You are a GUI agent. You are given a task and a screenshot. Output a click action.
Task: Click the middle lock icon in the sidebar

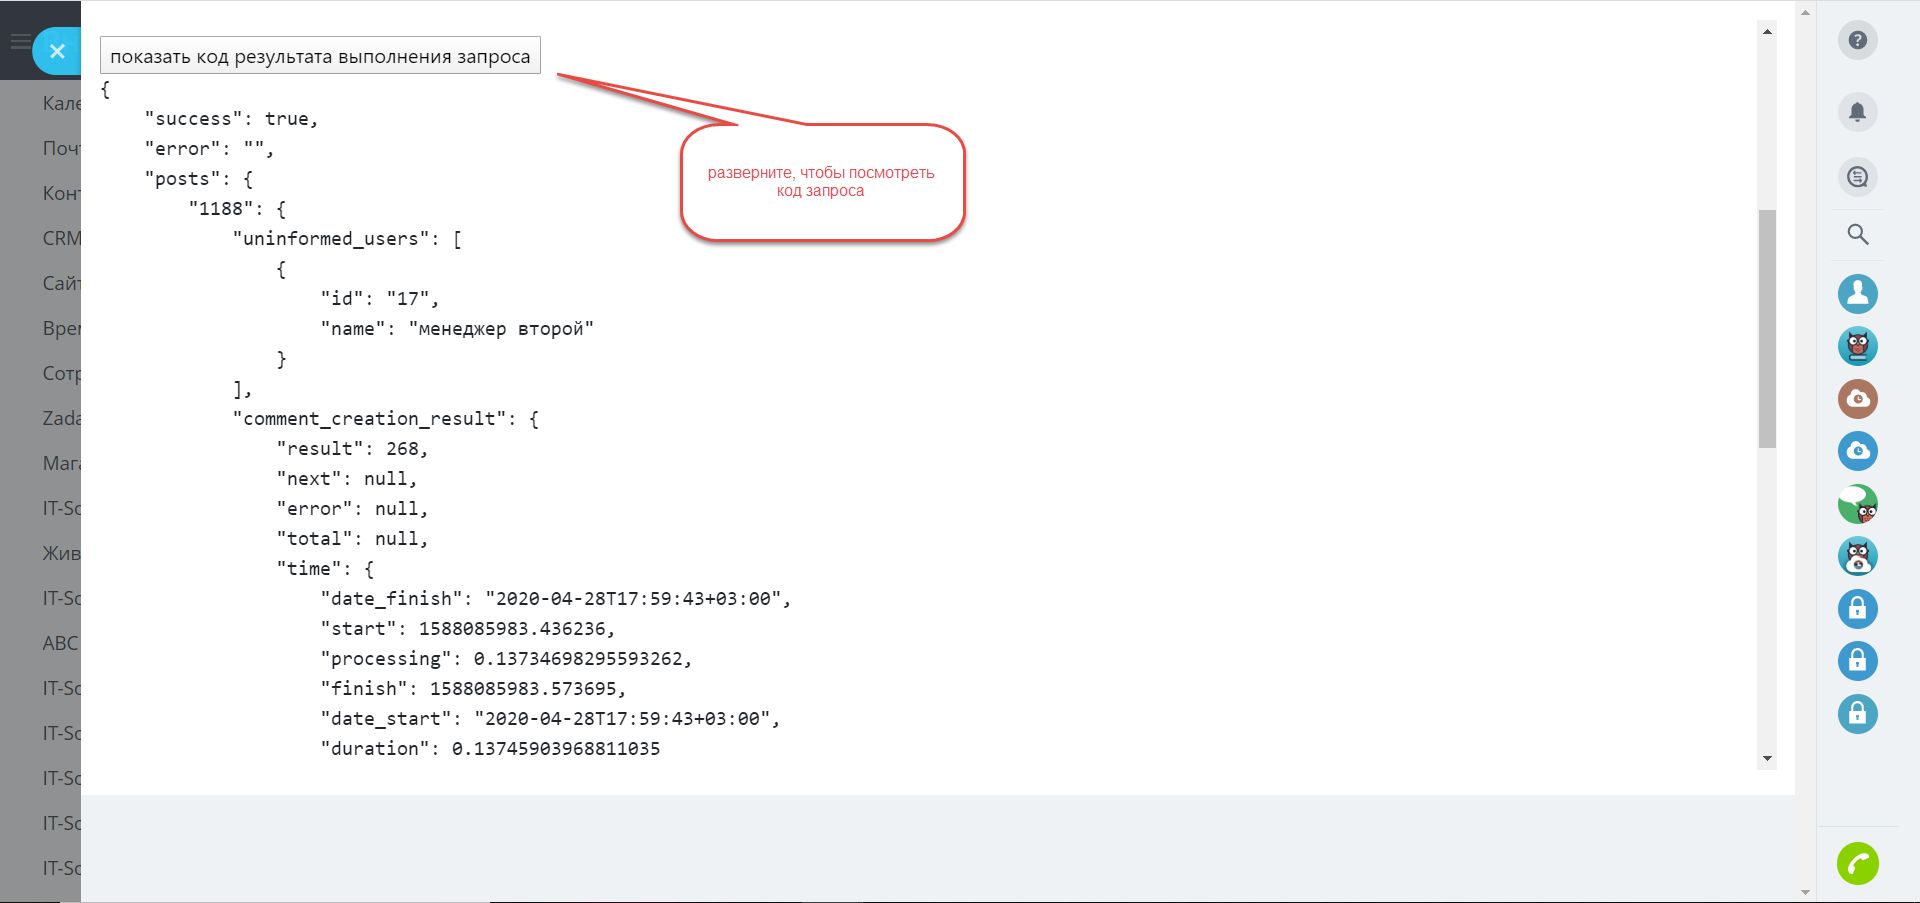[1857, 661]
